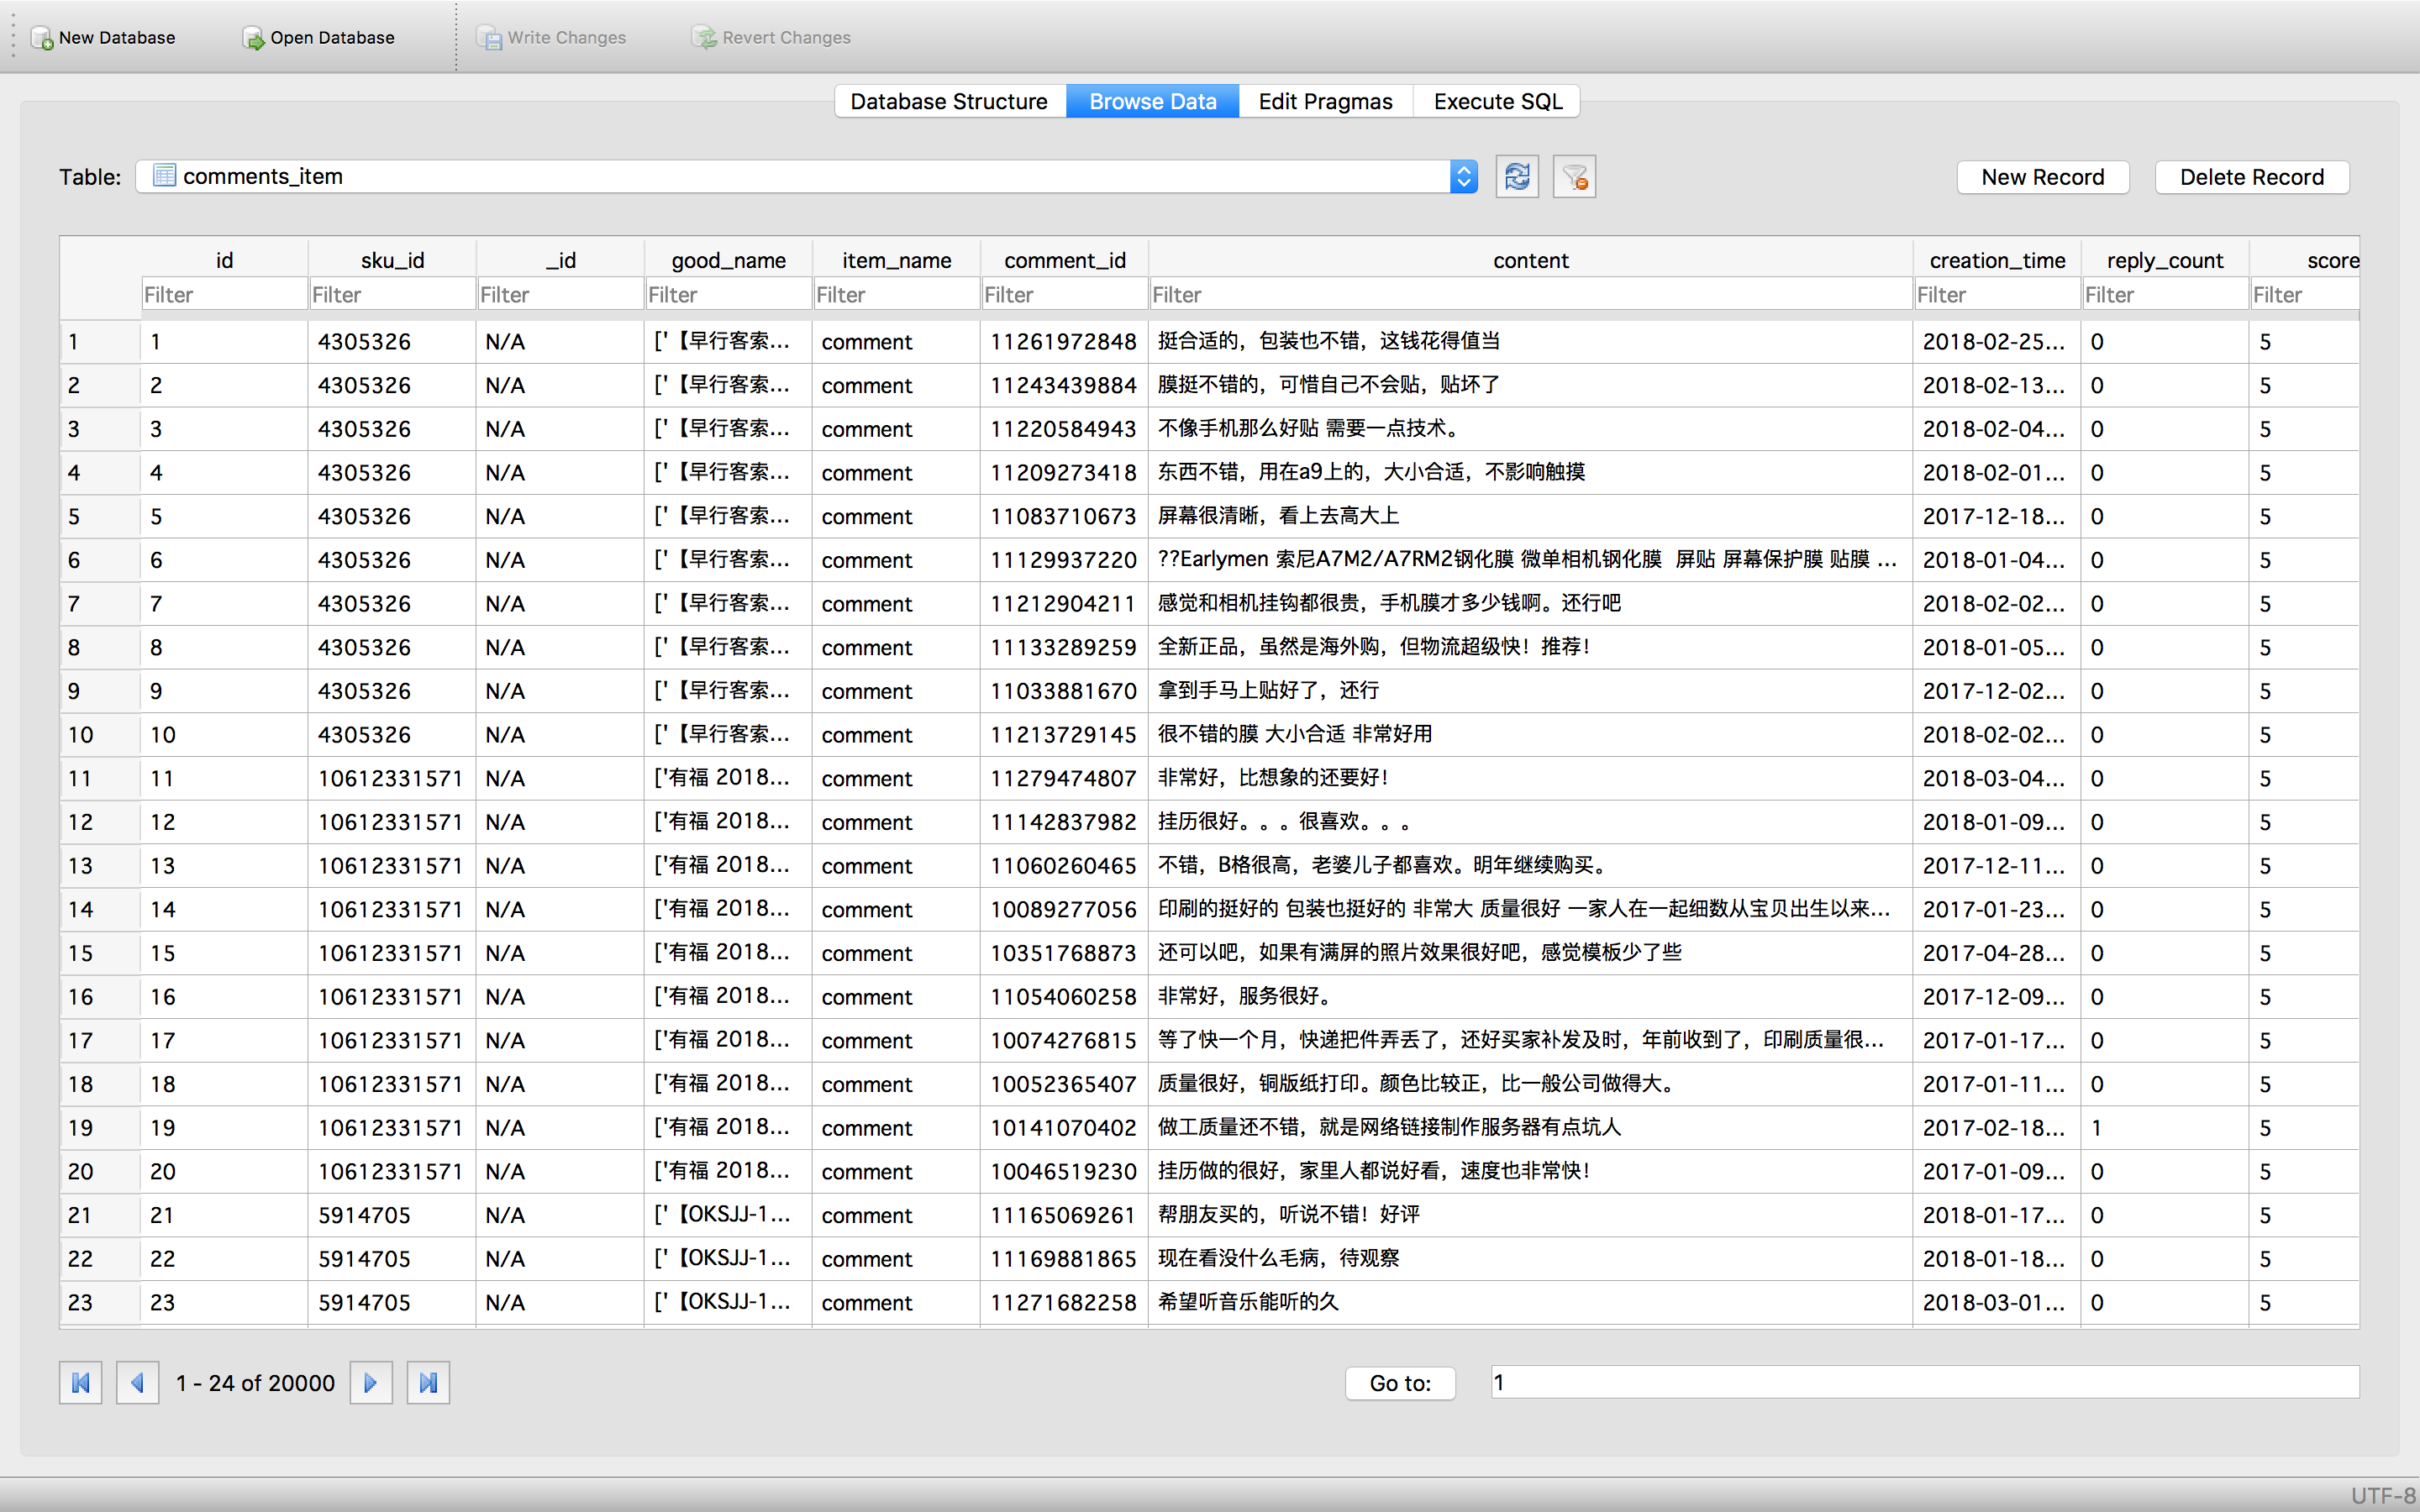2420x1512 pixels.
Task: Sort by the reply_count column header
Action: (2165, 260)
